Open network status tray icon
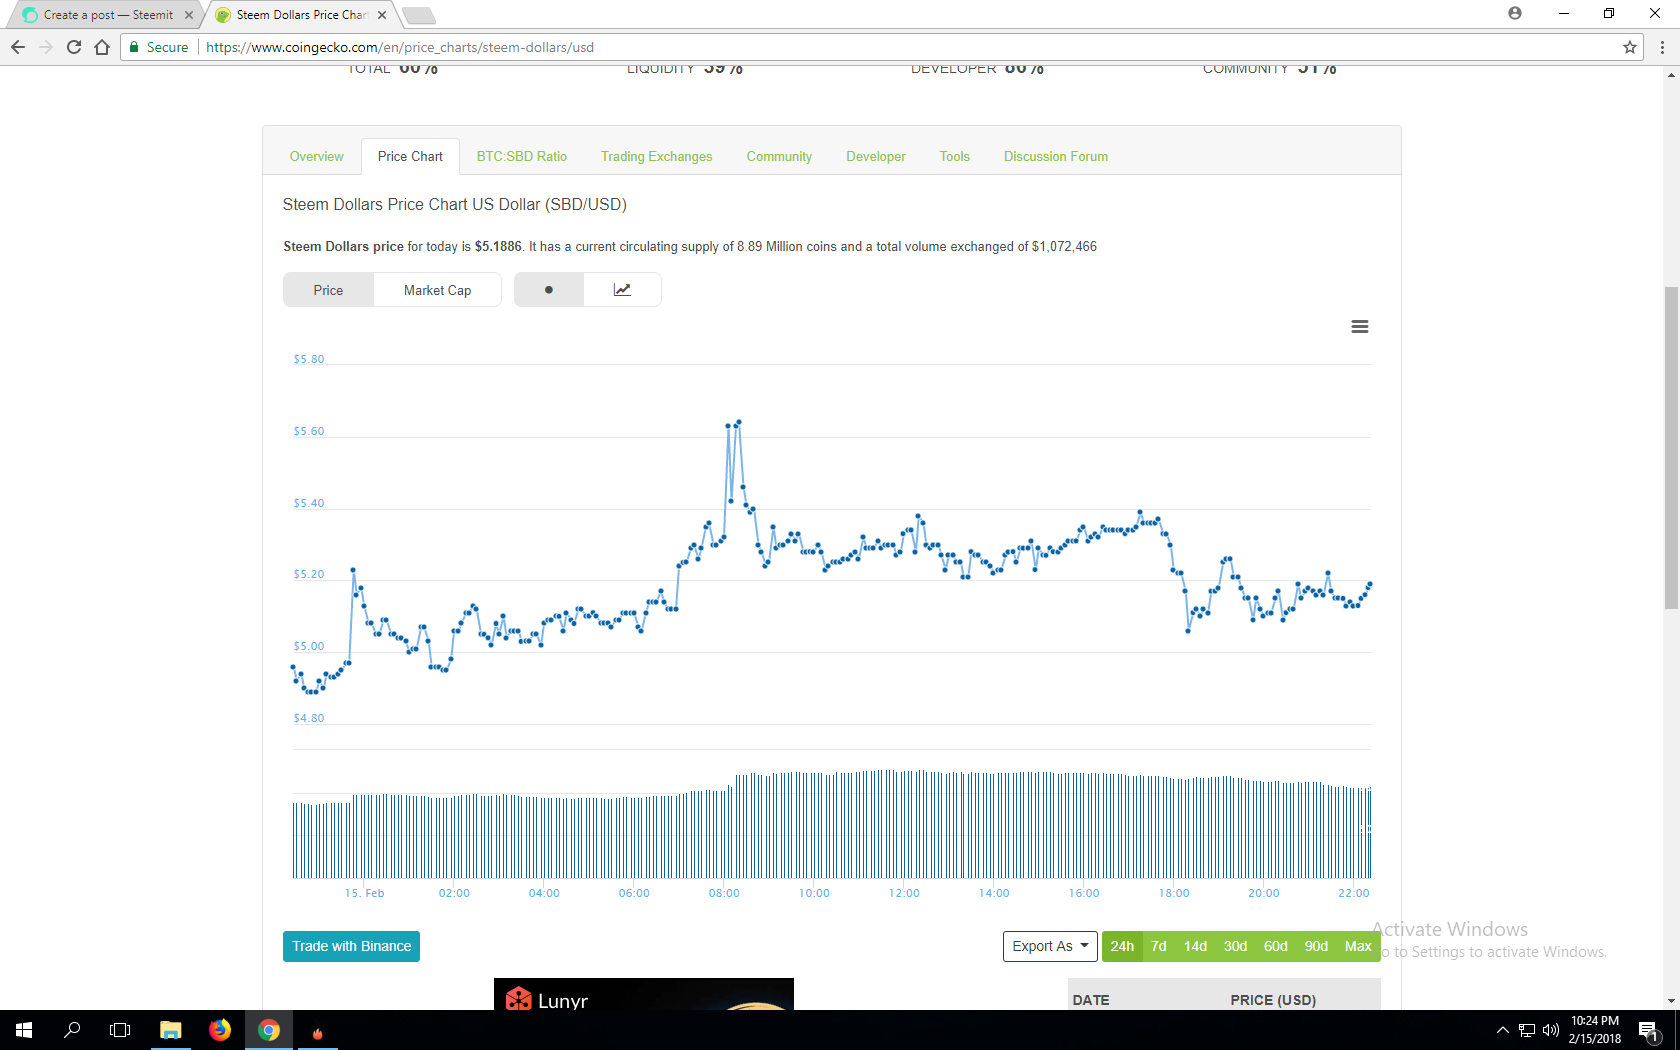The width and height of the screenshot is (1680, 1050). [x=1527, y=1030]
